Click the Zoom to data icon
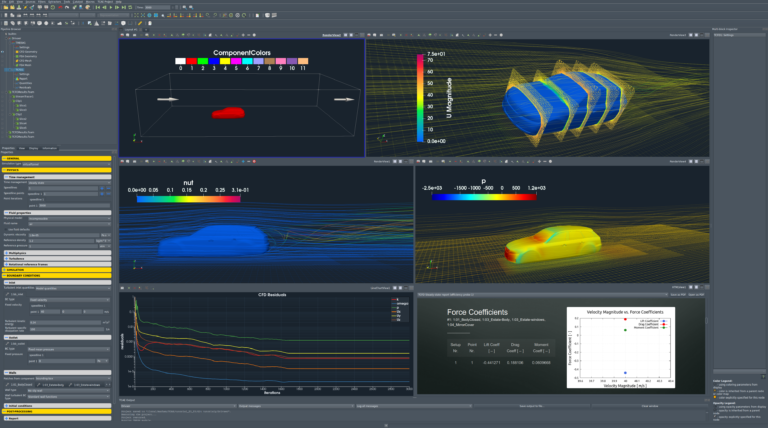This screenshot has height=428, width=768. click(143, 15)
